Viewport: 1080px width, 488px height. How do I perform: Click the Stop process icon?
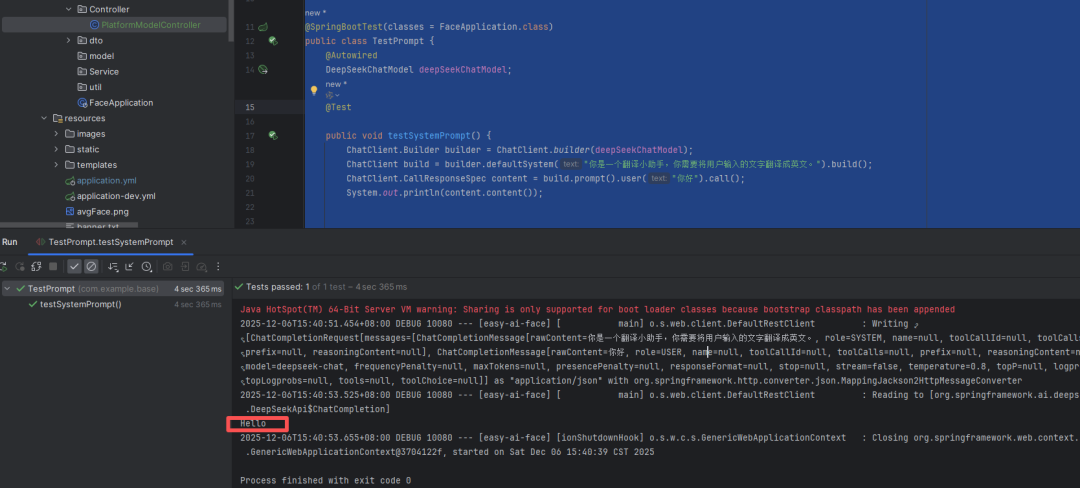pos(52,267)
